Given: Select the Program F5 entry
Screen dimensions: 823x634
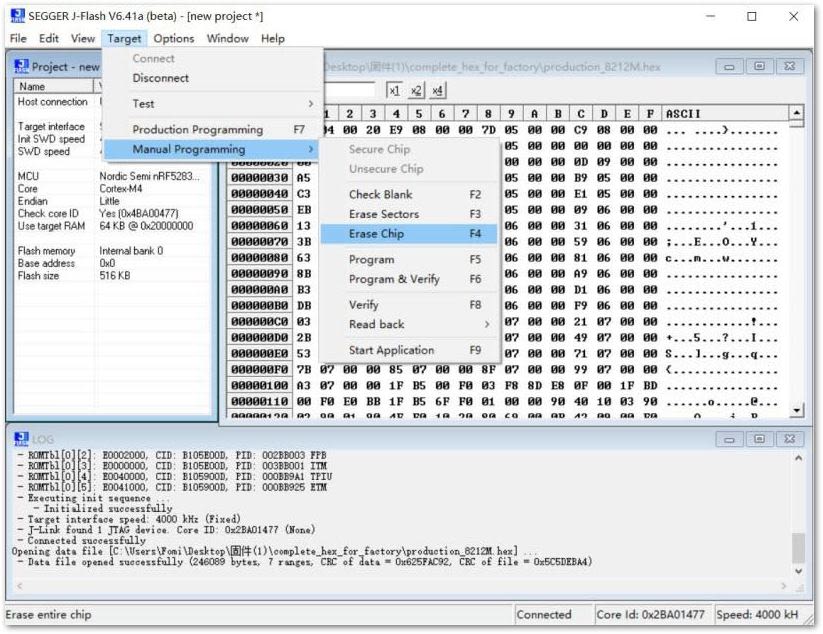Looking at the screenshot, I should (409, 259).
